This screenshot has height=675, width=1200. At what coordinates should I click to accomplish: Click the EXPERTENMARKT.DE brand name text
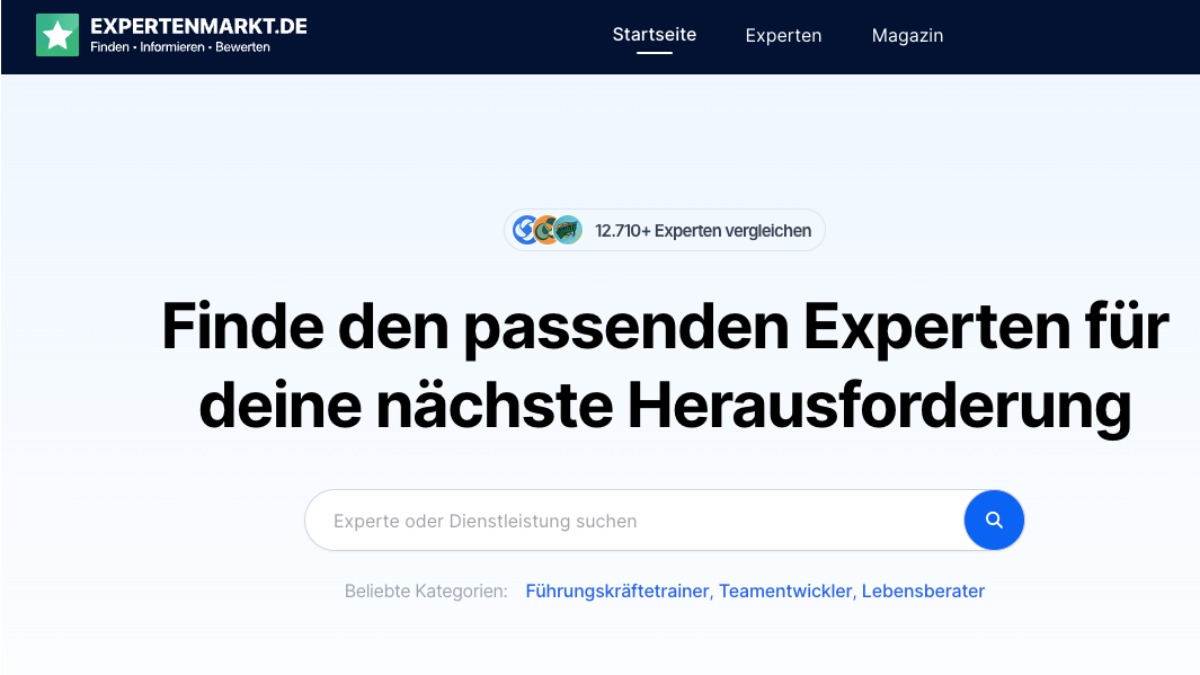198,25
